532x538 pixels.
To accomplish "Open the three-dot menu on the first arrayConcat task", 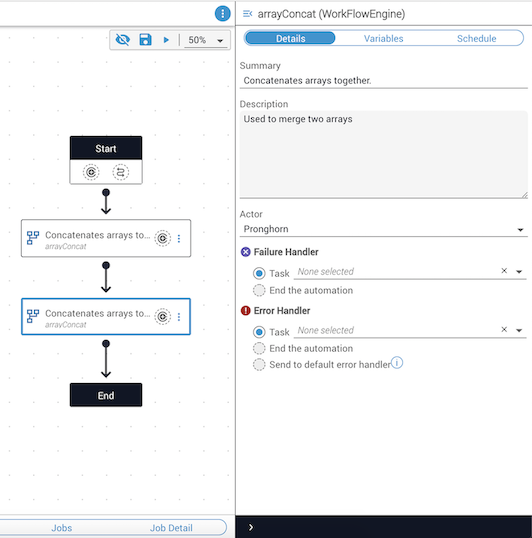I will pyautogui.click(x=179, y=238).
